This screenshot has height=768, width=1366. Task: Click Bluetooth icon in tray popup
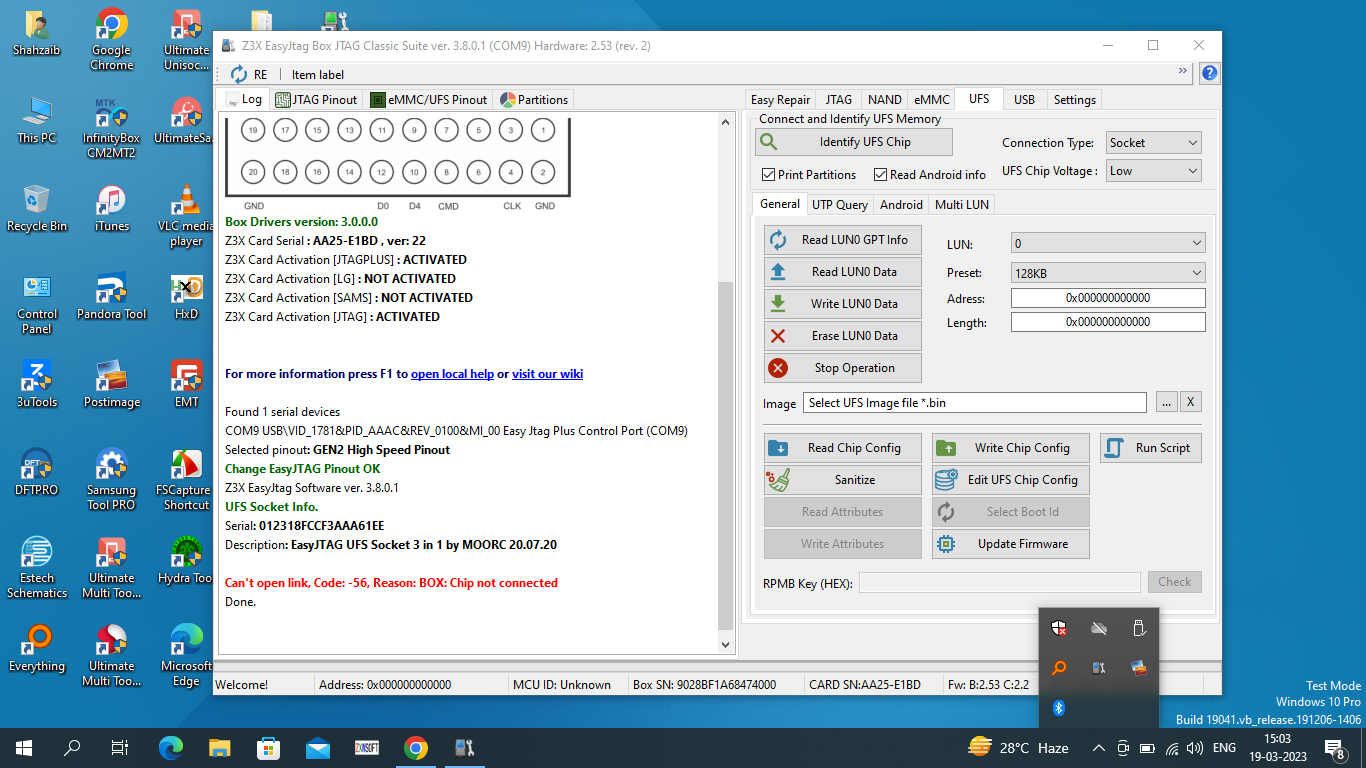[x=1059, y=708]
